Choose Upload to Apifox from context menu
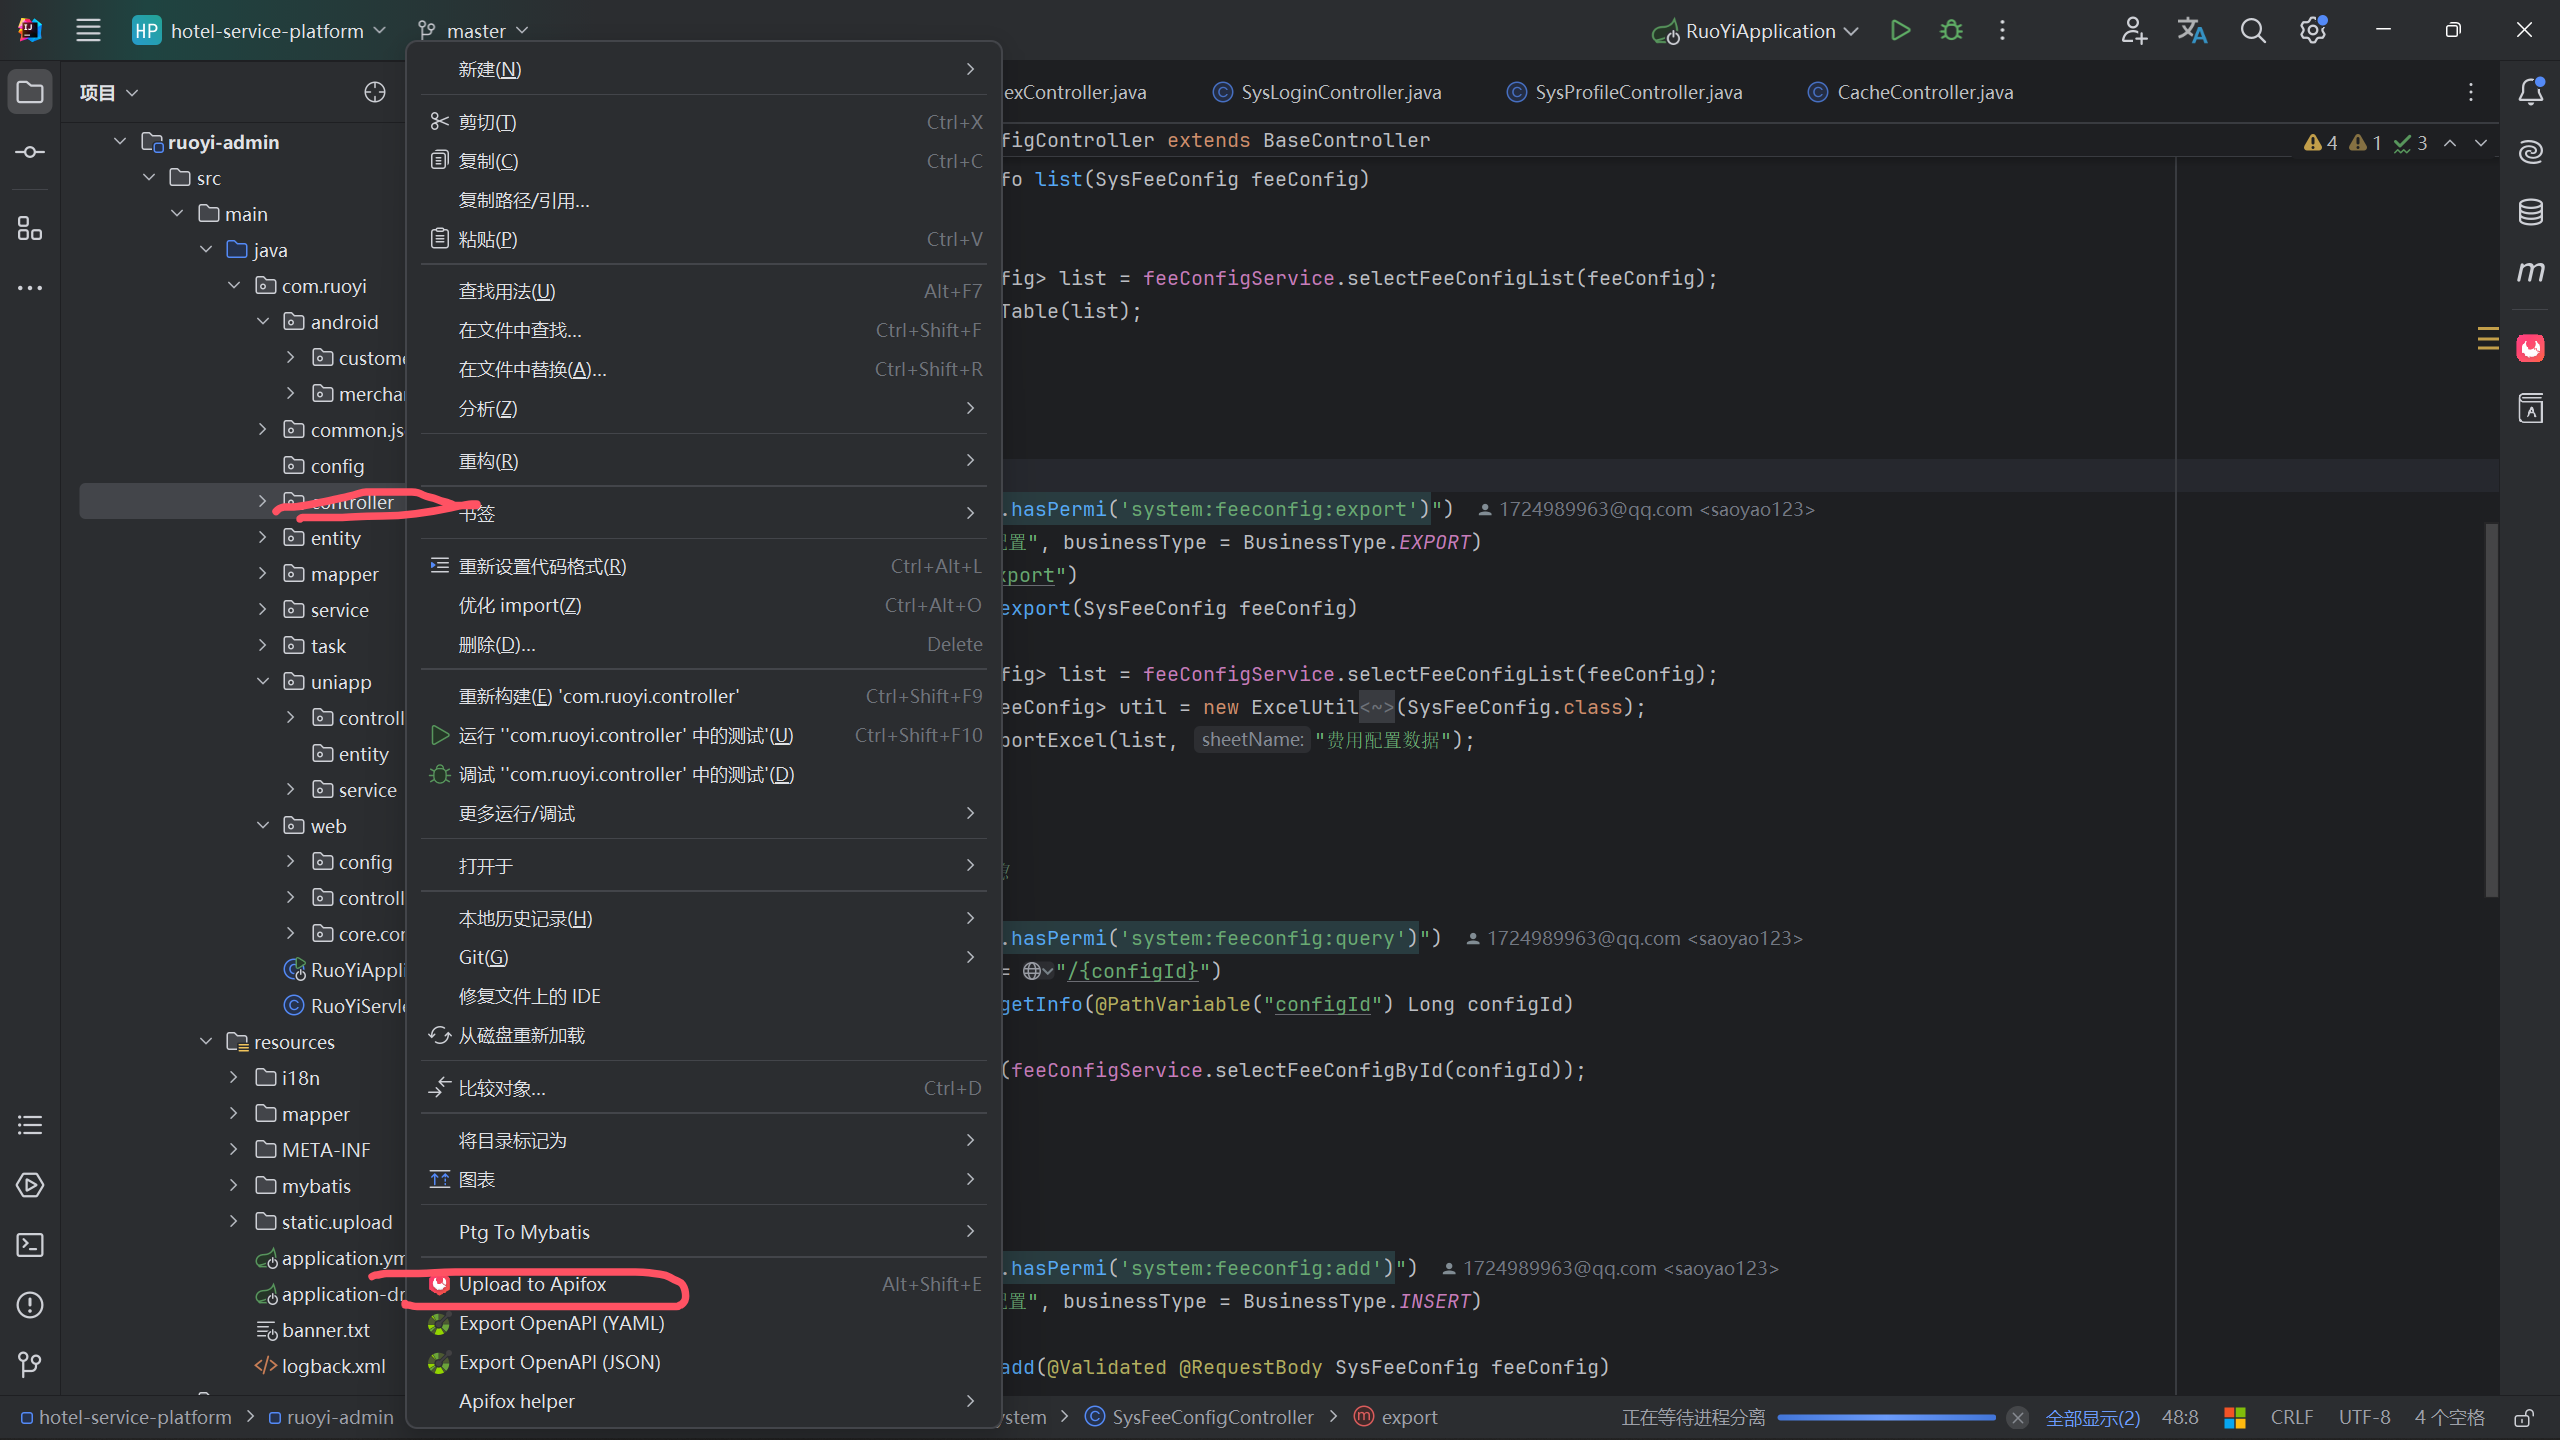The height and width of the screenshot is (1440, 2561). pos(532,1284)
